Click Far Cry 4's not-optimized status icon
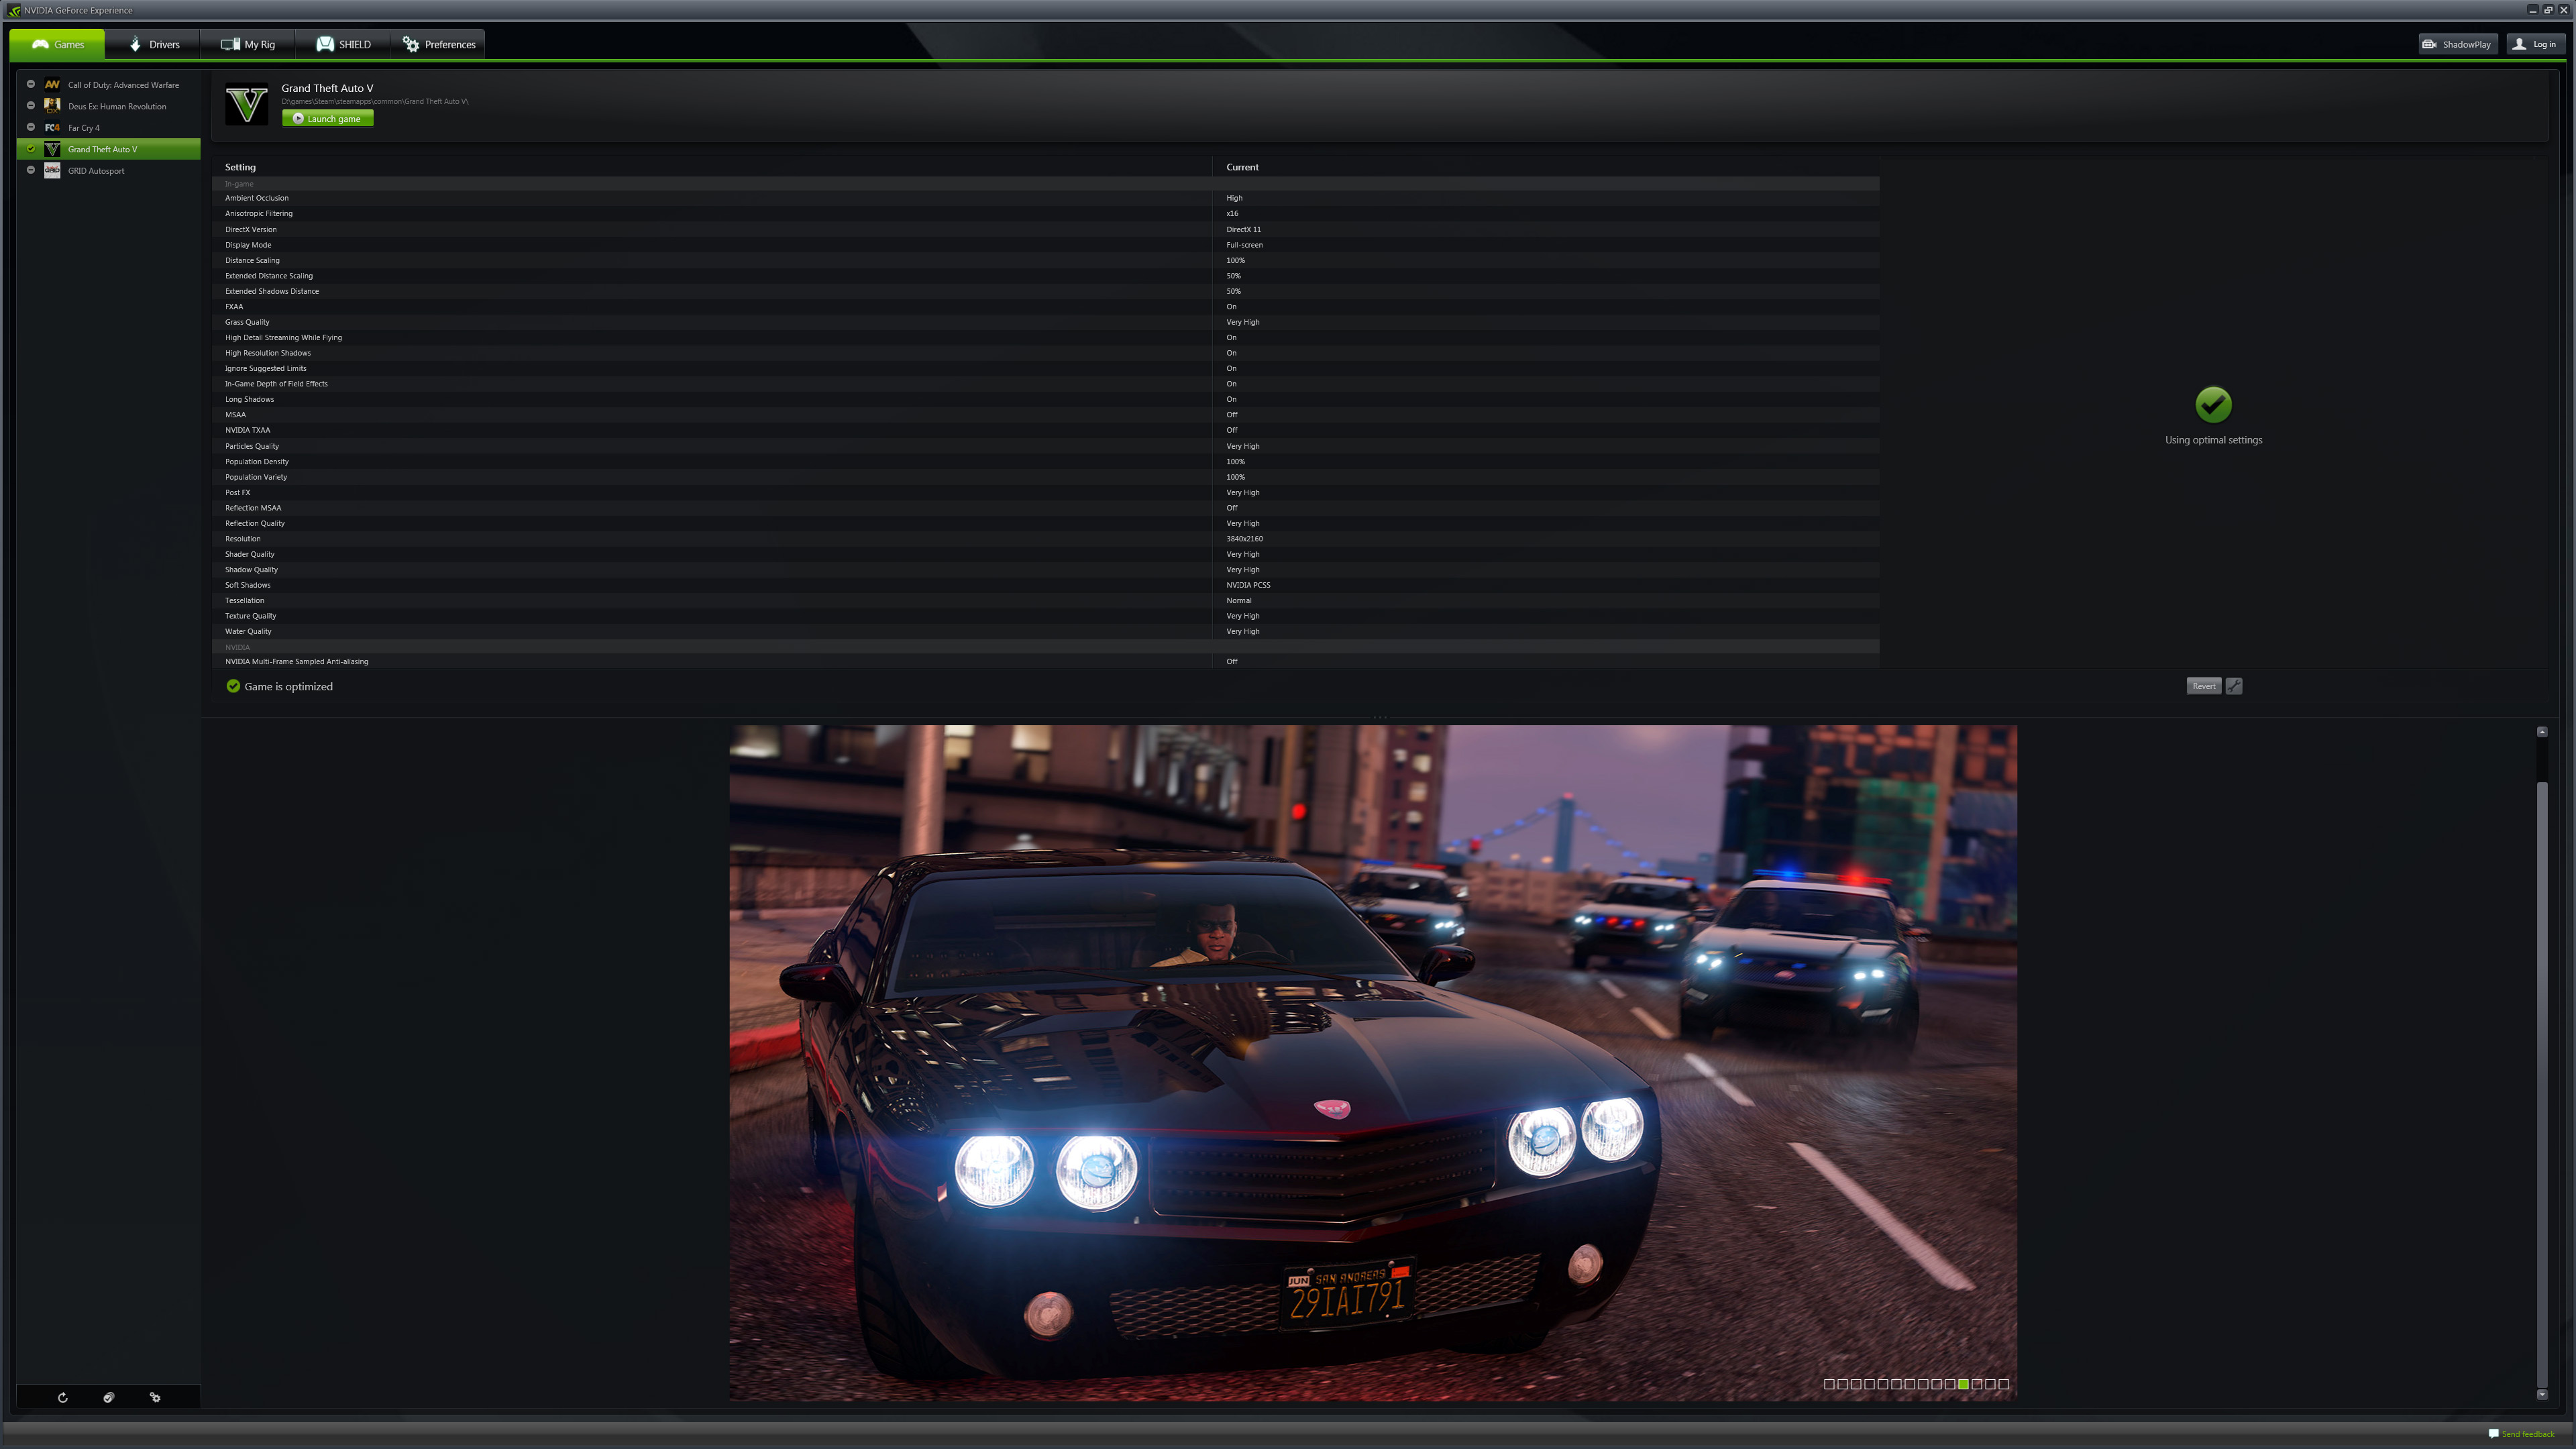The width and height of the screenshot is (2576, 1449). point(31,127)
